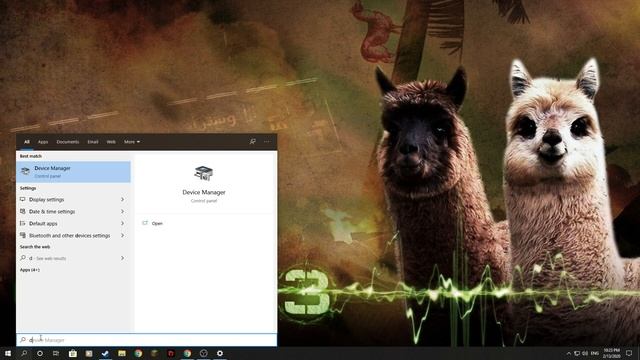Expand arrow beside Bluetooth and other devices settings

122,236
